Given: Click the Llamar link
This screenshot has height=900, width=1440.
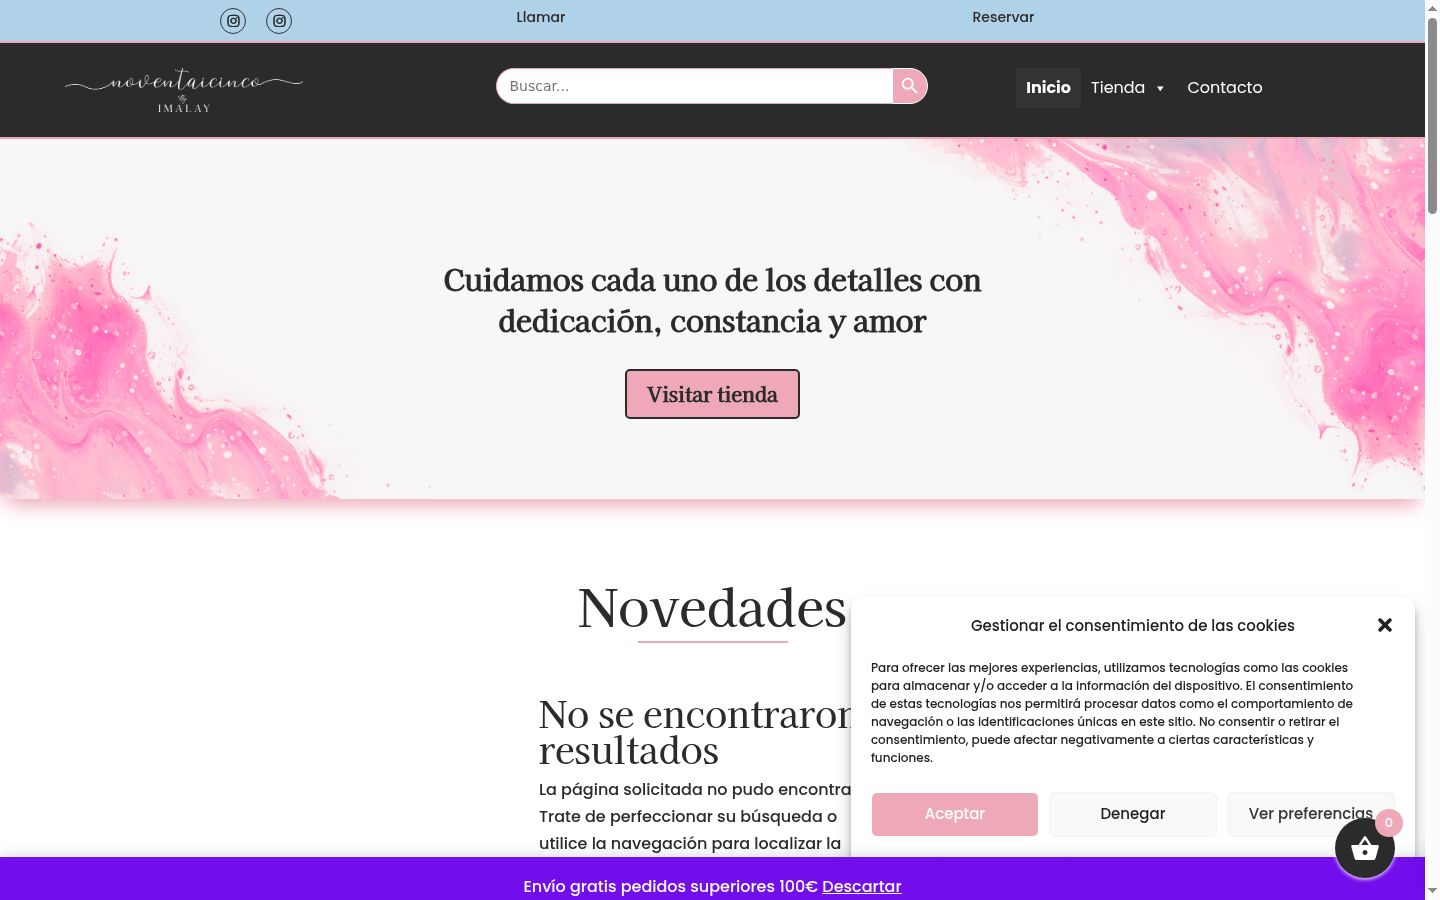Looking at the screenshot, I should point(541,17).
